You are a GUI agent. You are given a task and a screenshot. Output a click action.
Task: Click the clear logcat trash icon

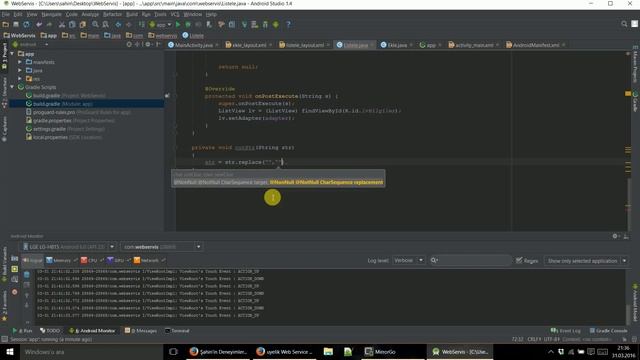[x=27, y=275]
